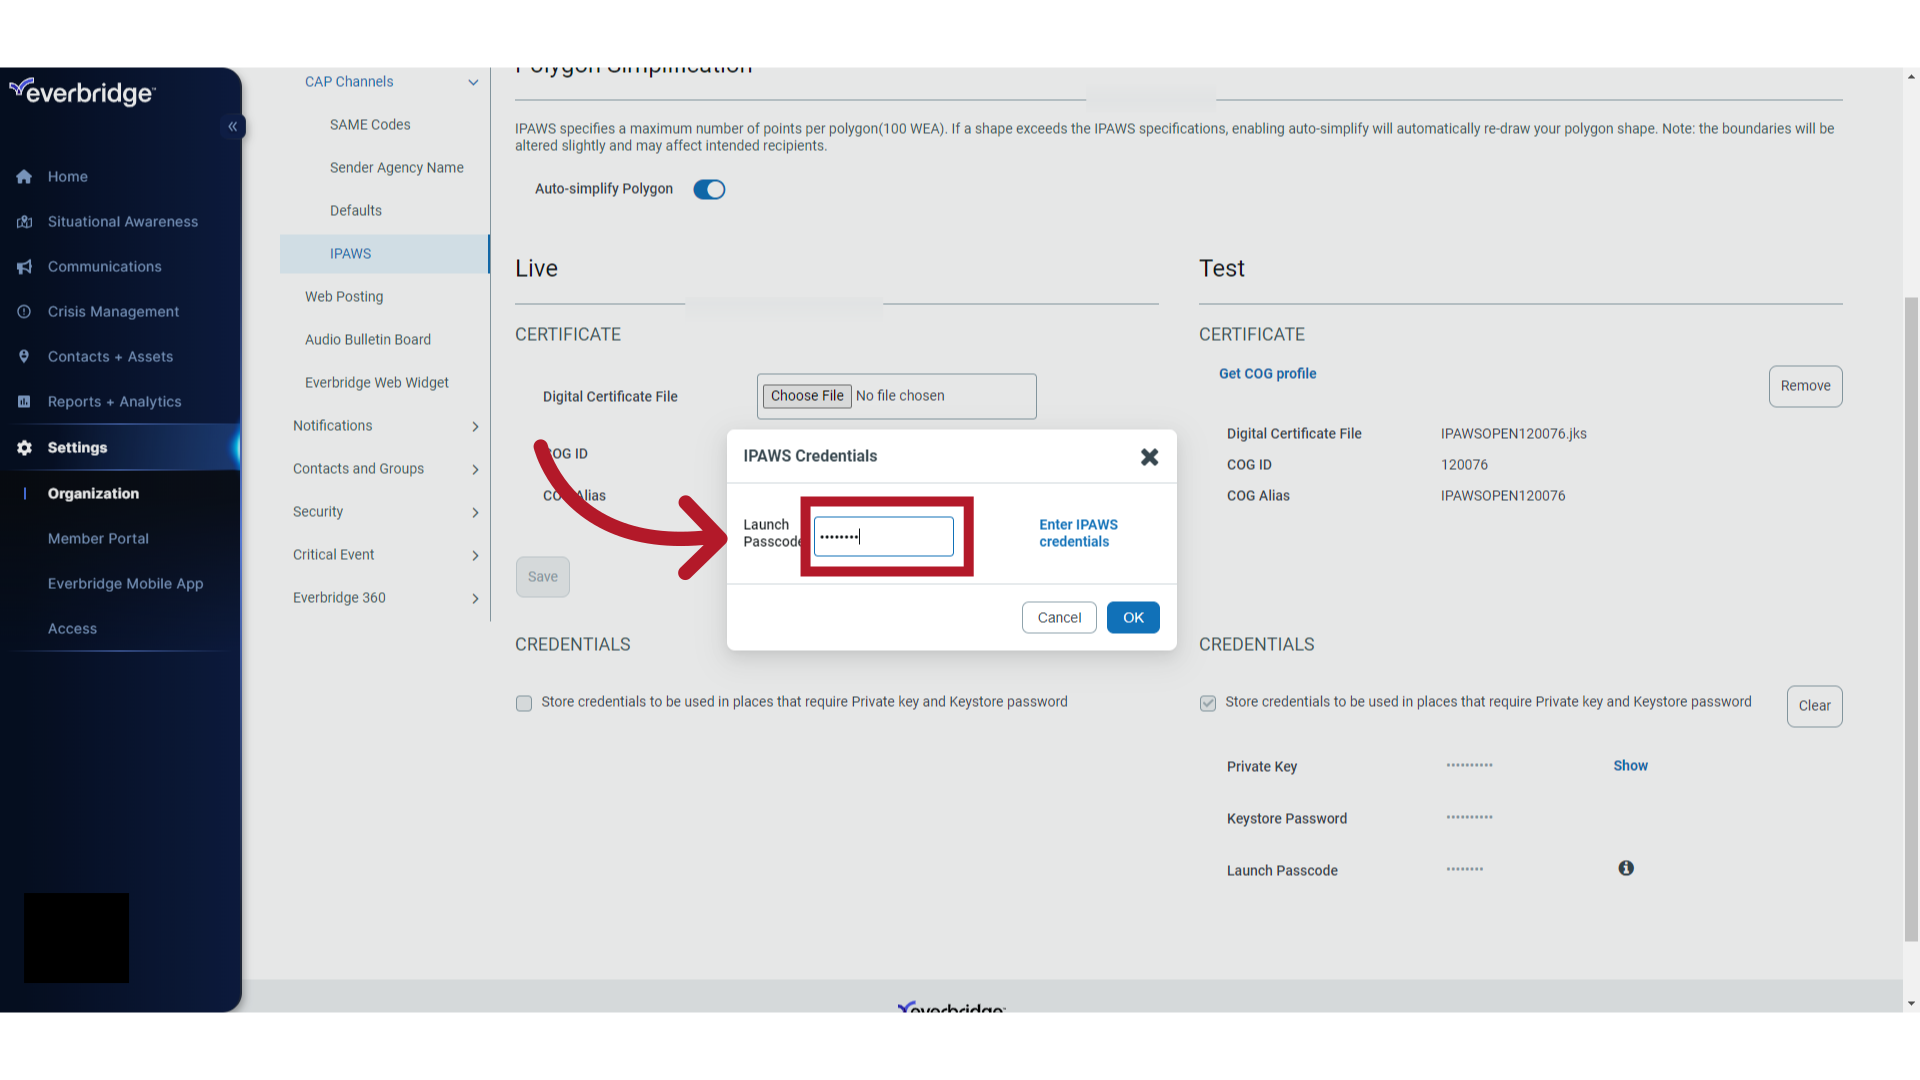Click Enter IPAWS credentials link

tap(1077, 533)
